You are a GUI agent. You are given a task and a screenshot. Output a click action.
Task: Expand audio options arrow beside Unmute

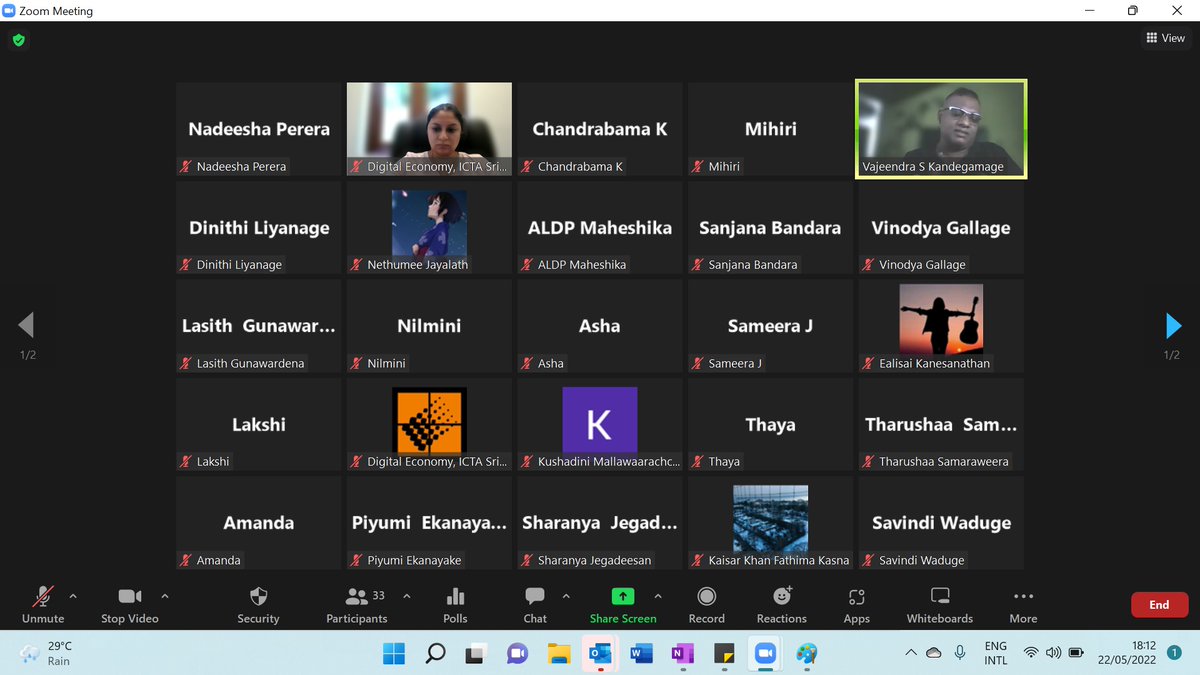click(73, 596)
